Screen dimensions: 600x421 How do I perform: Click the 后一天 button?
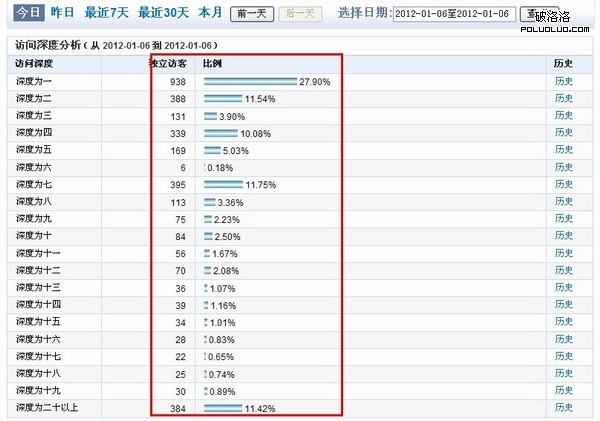(x=299, y=14)
